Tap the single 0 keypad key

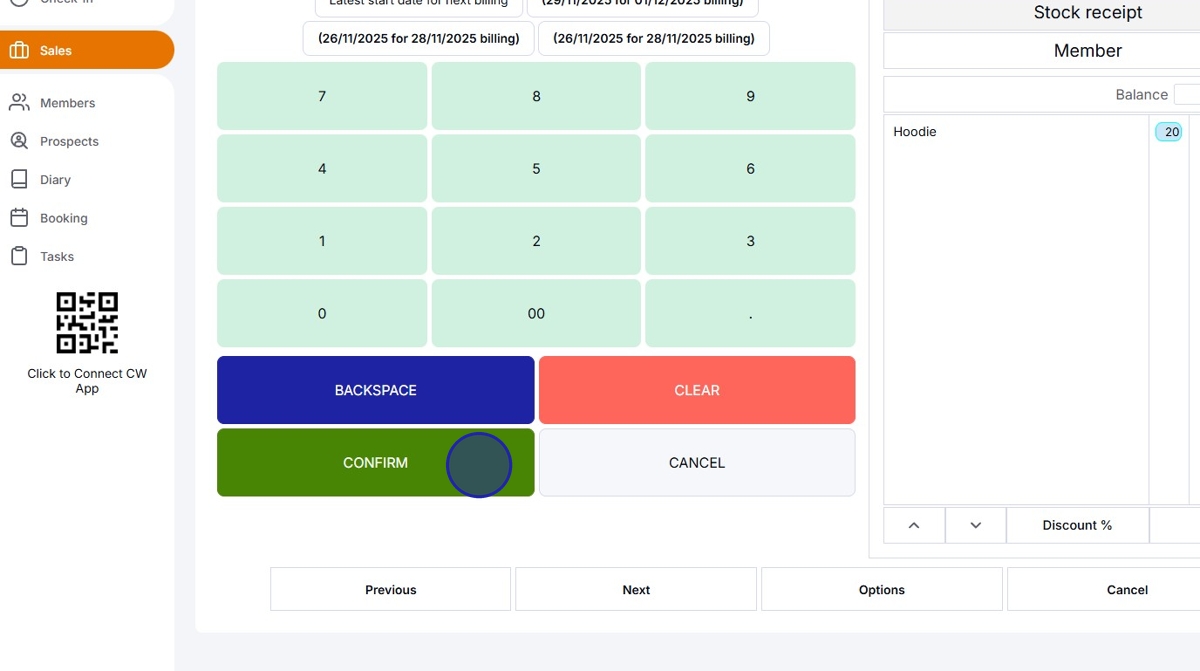point(322,313)
